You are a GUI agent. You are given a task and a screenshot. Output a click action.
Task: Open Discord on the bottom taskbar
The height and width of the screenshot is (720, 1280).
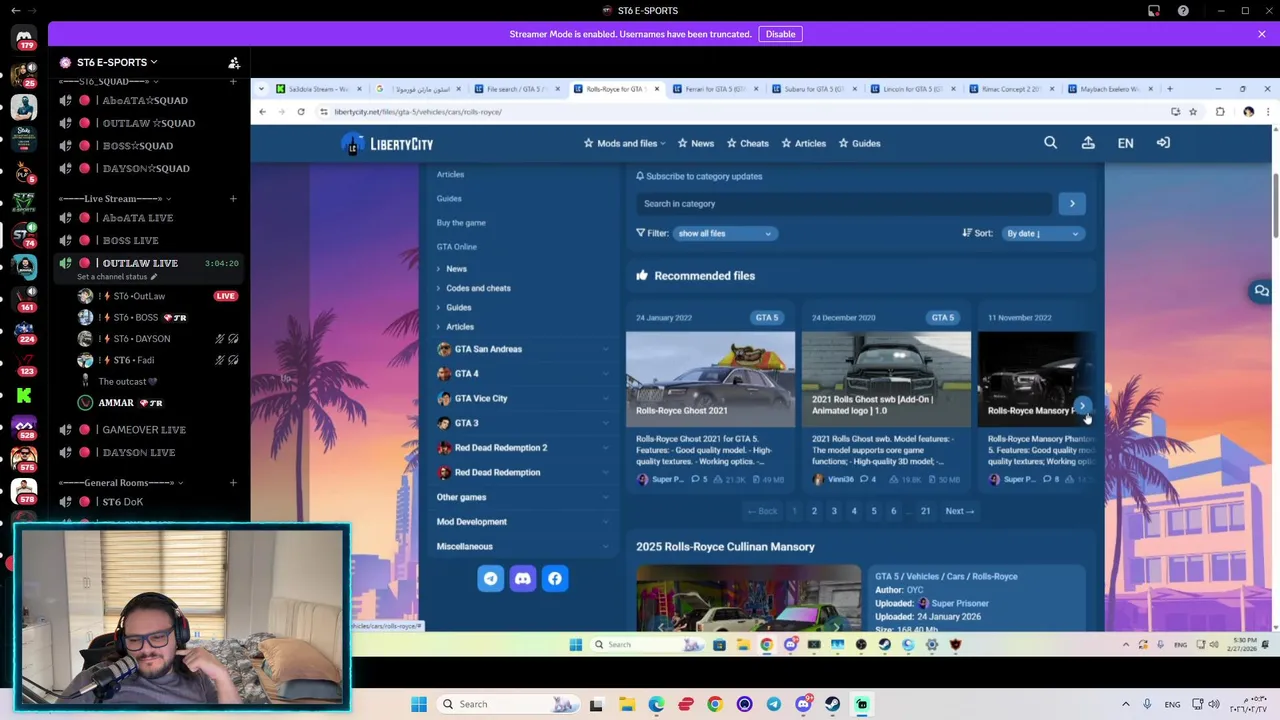[803, 704]
